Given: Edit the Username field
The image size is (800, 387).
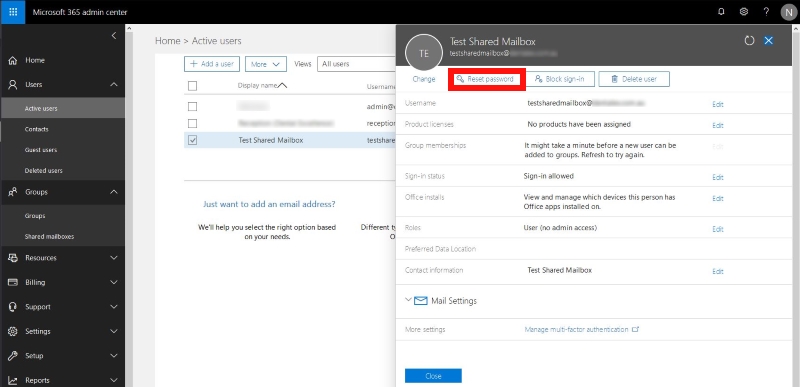Looking at the screenshot, I should (x=718, y=105).
